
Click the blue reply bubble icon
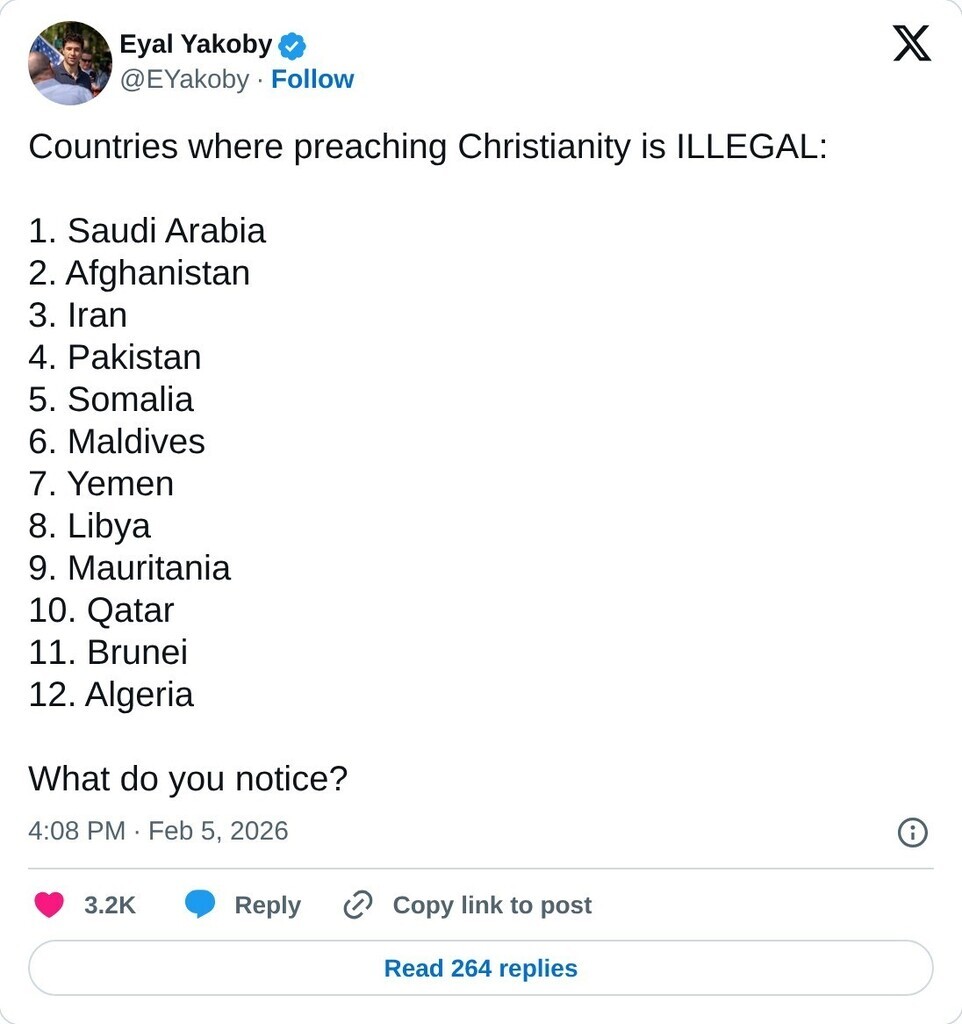coord(200,905)
